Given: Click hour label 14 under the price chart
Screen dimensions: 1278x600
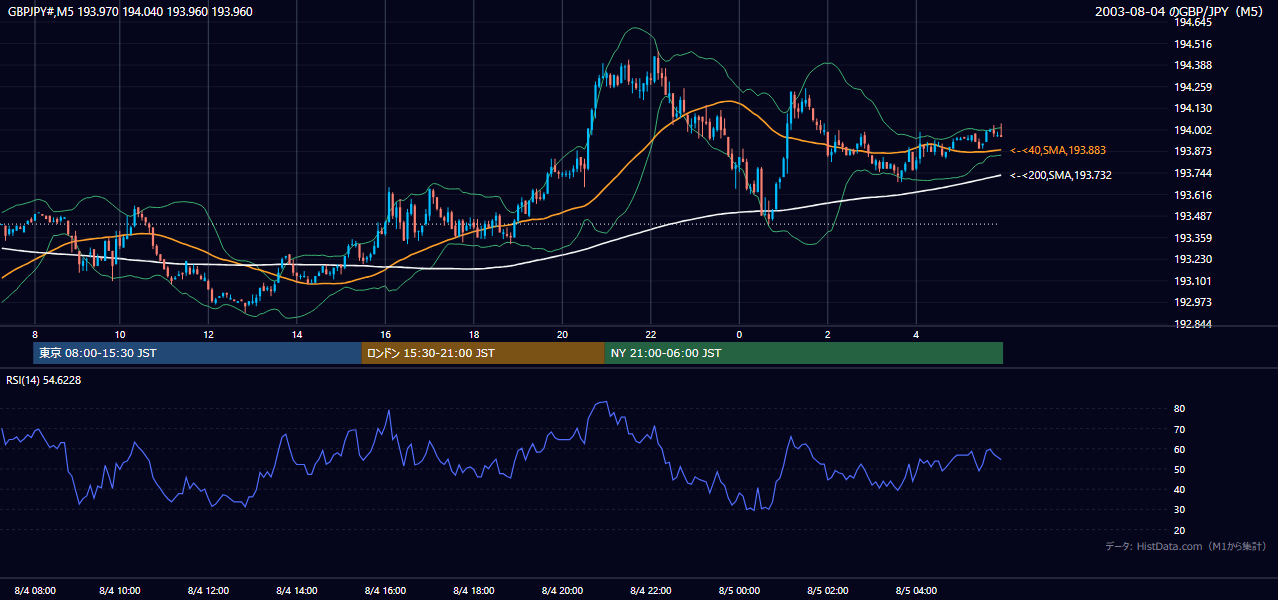Looking at the screenshot, I should point(297,333).
